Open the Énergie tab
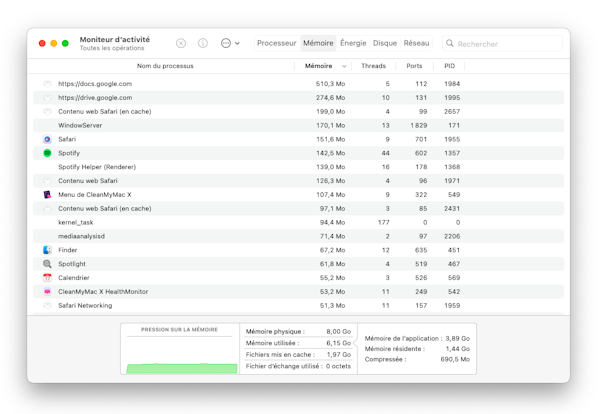608x414 pixels. 353,43
